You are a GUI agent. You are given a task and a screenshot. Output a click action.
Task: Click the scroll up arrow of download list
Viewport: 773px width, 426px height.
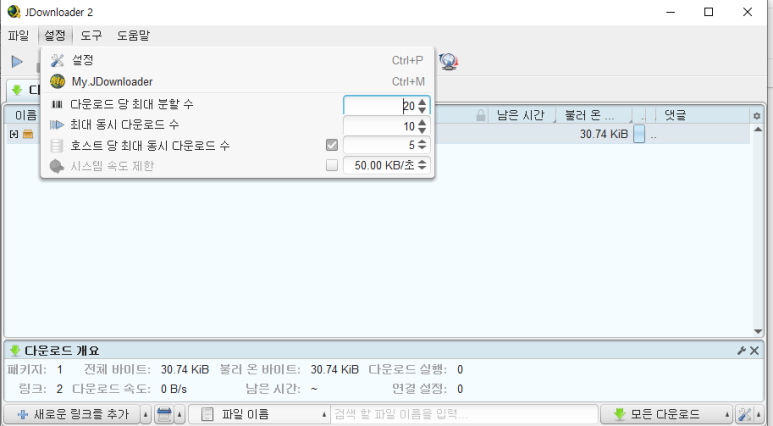click(758, 129)
